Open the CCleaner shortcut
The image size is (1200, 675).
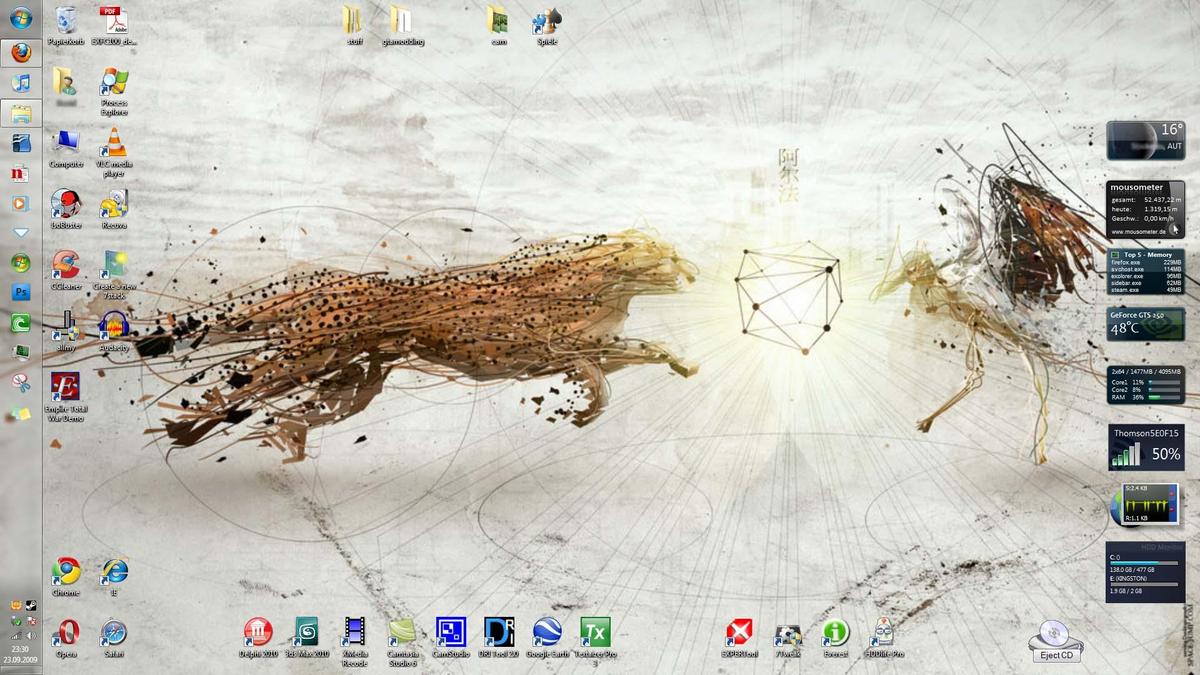click(x=66, y=265)
